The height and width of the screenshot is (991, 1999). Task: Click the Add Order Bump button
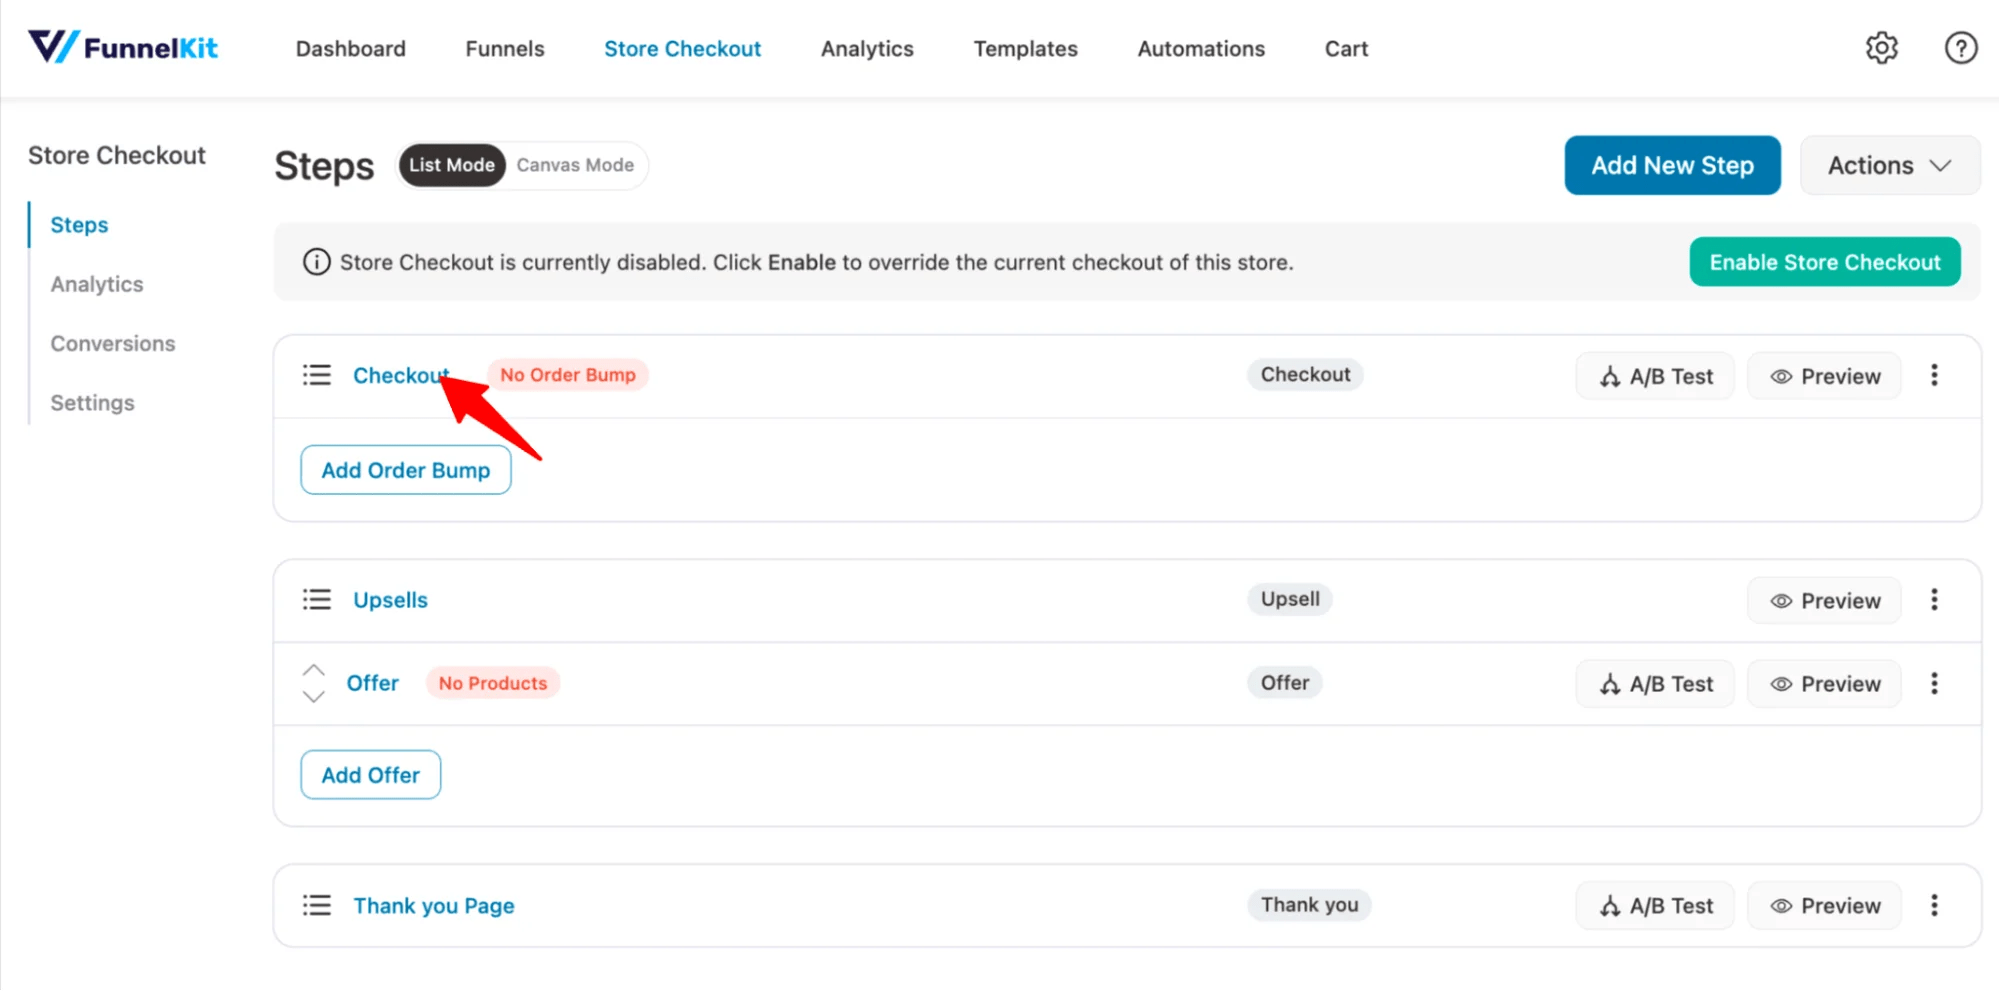tap(405, 469)
